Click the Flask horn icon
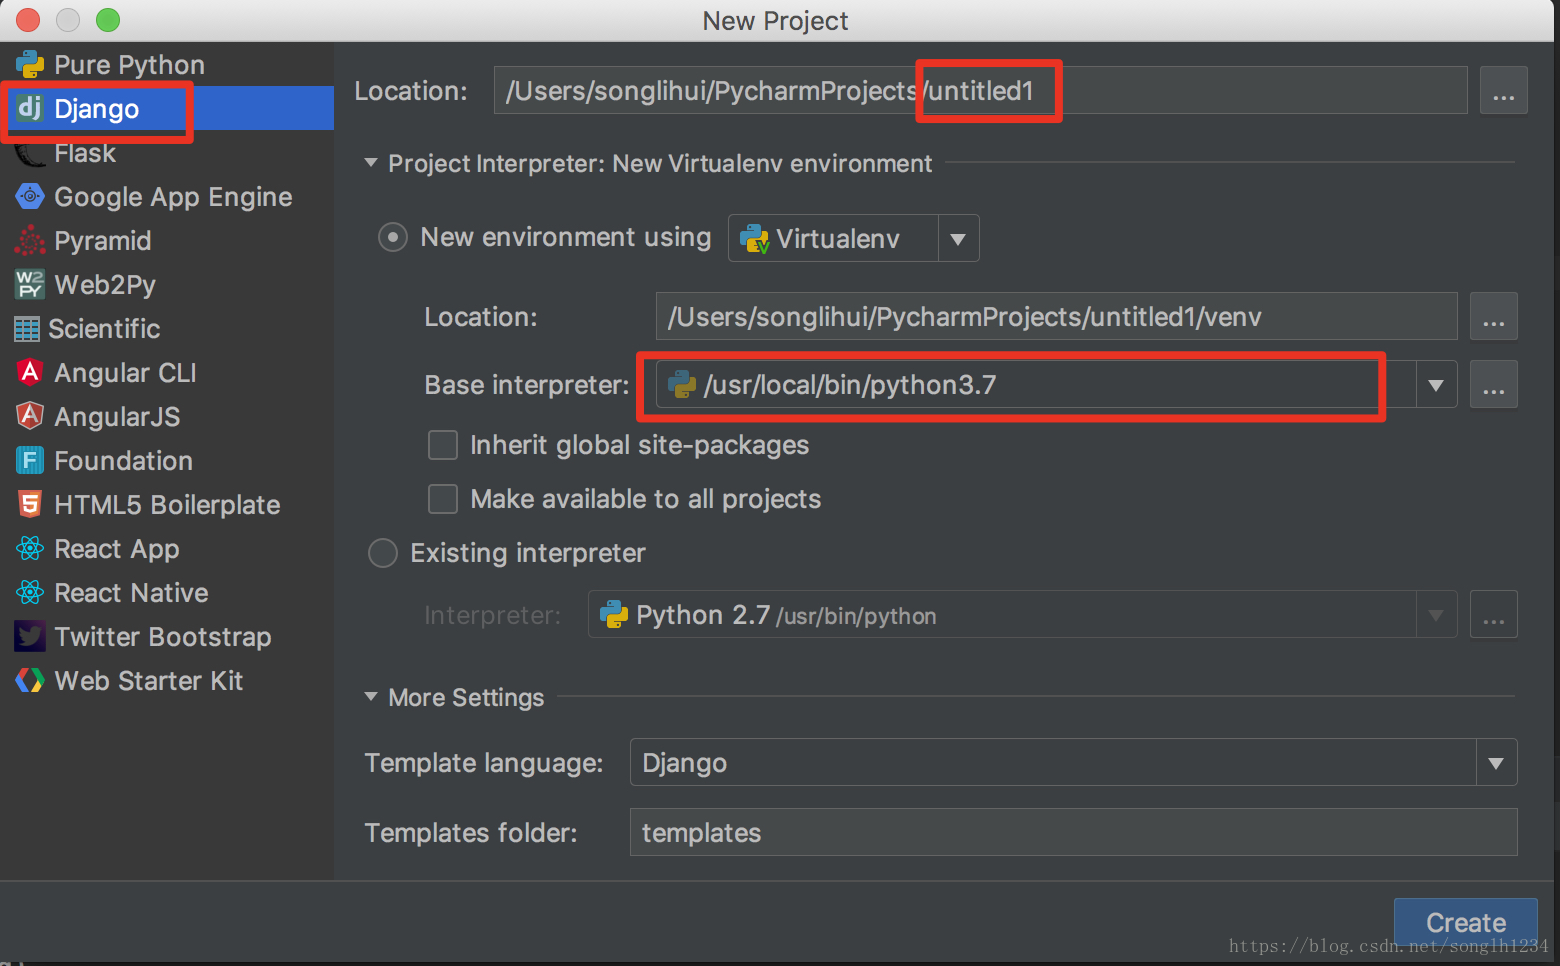Screen dimensions: 1560x966 (30, 153)
